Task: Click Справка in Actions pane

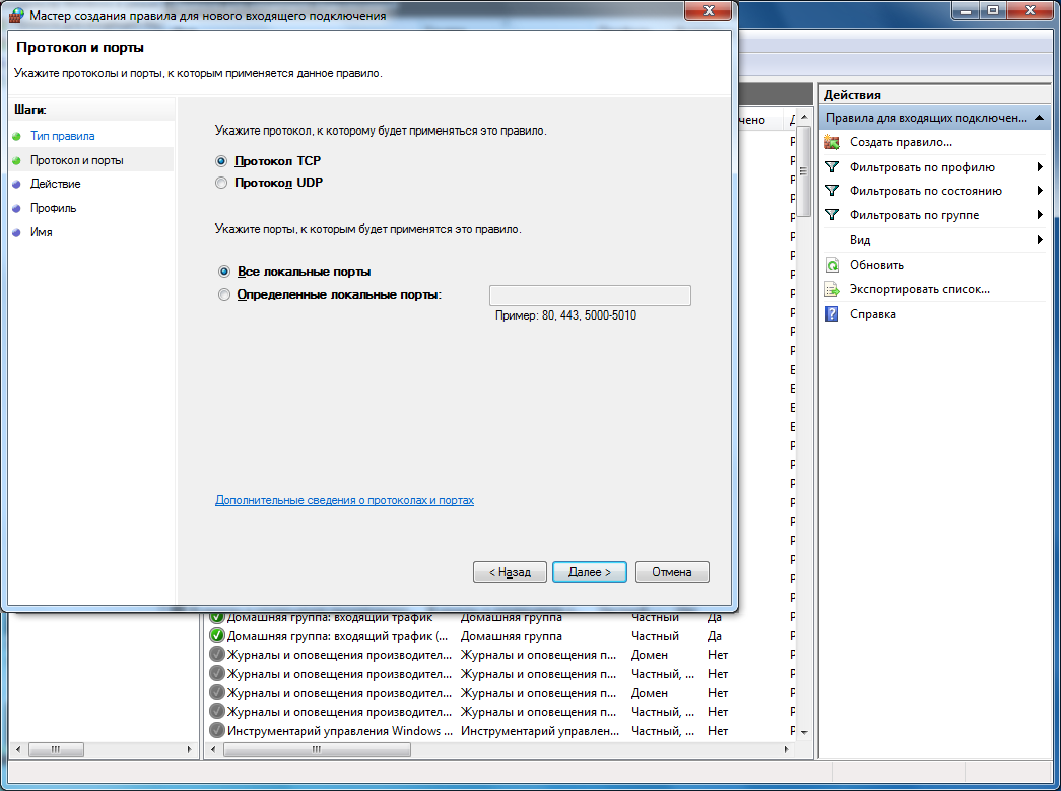Action: click(873, 314)
